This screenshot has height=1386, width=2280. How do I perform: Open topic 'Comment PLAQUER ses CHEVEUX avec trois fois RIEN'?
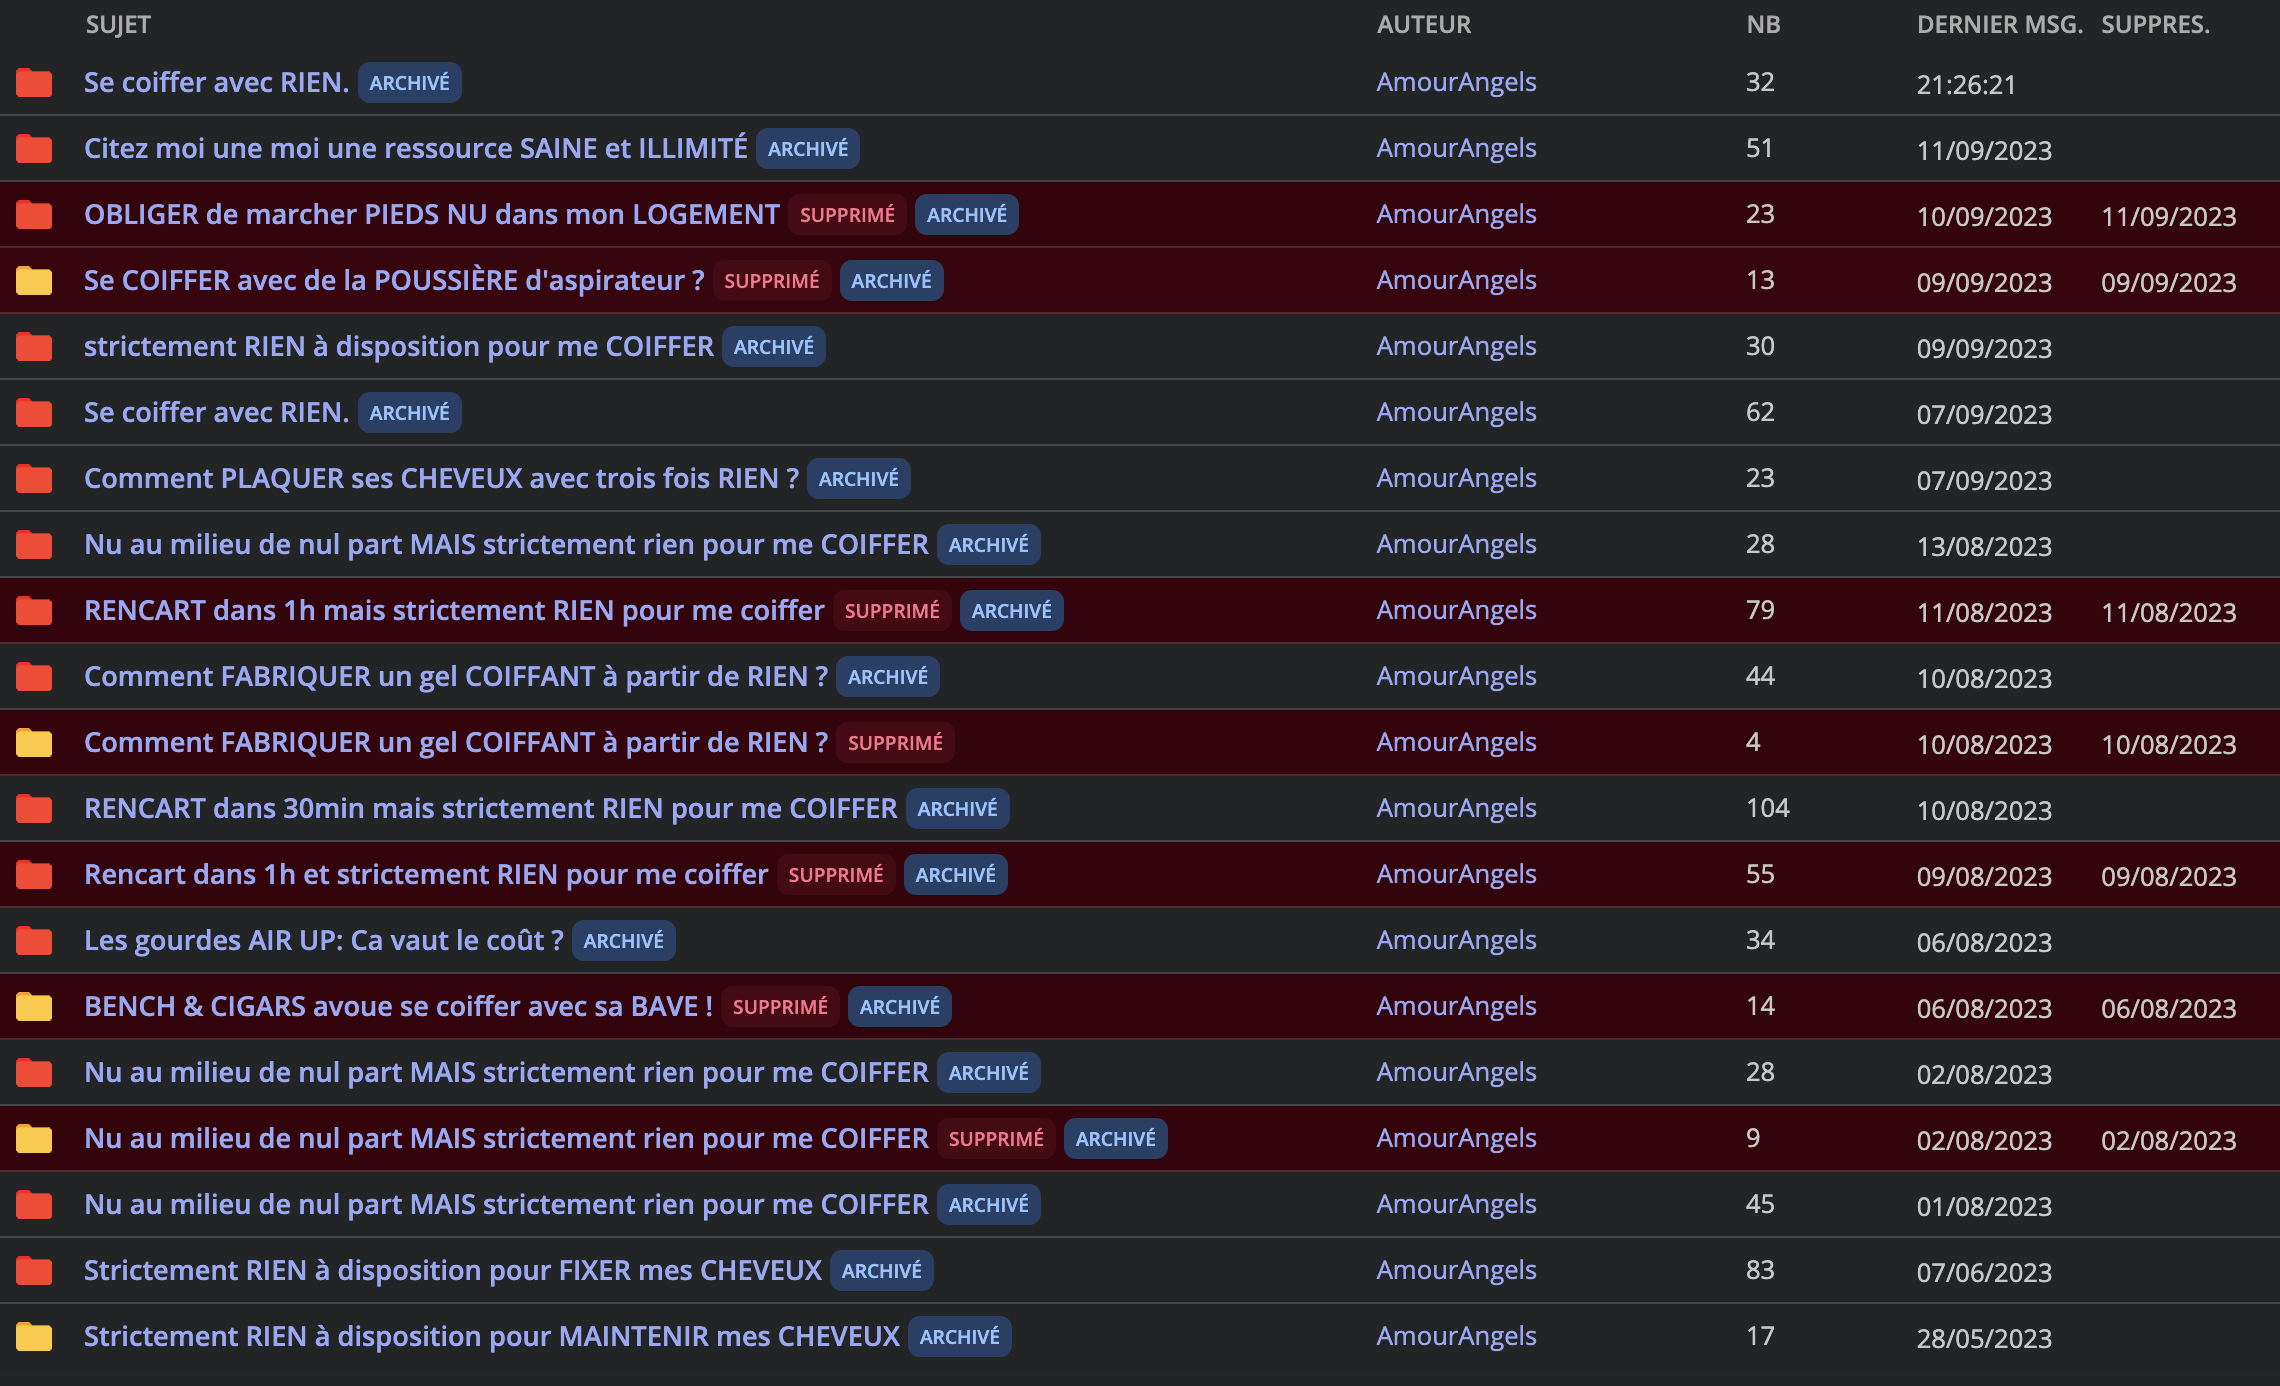441,478
